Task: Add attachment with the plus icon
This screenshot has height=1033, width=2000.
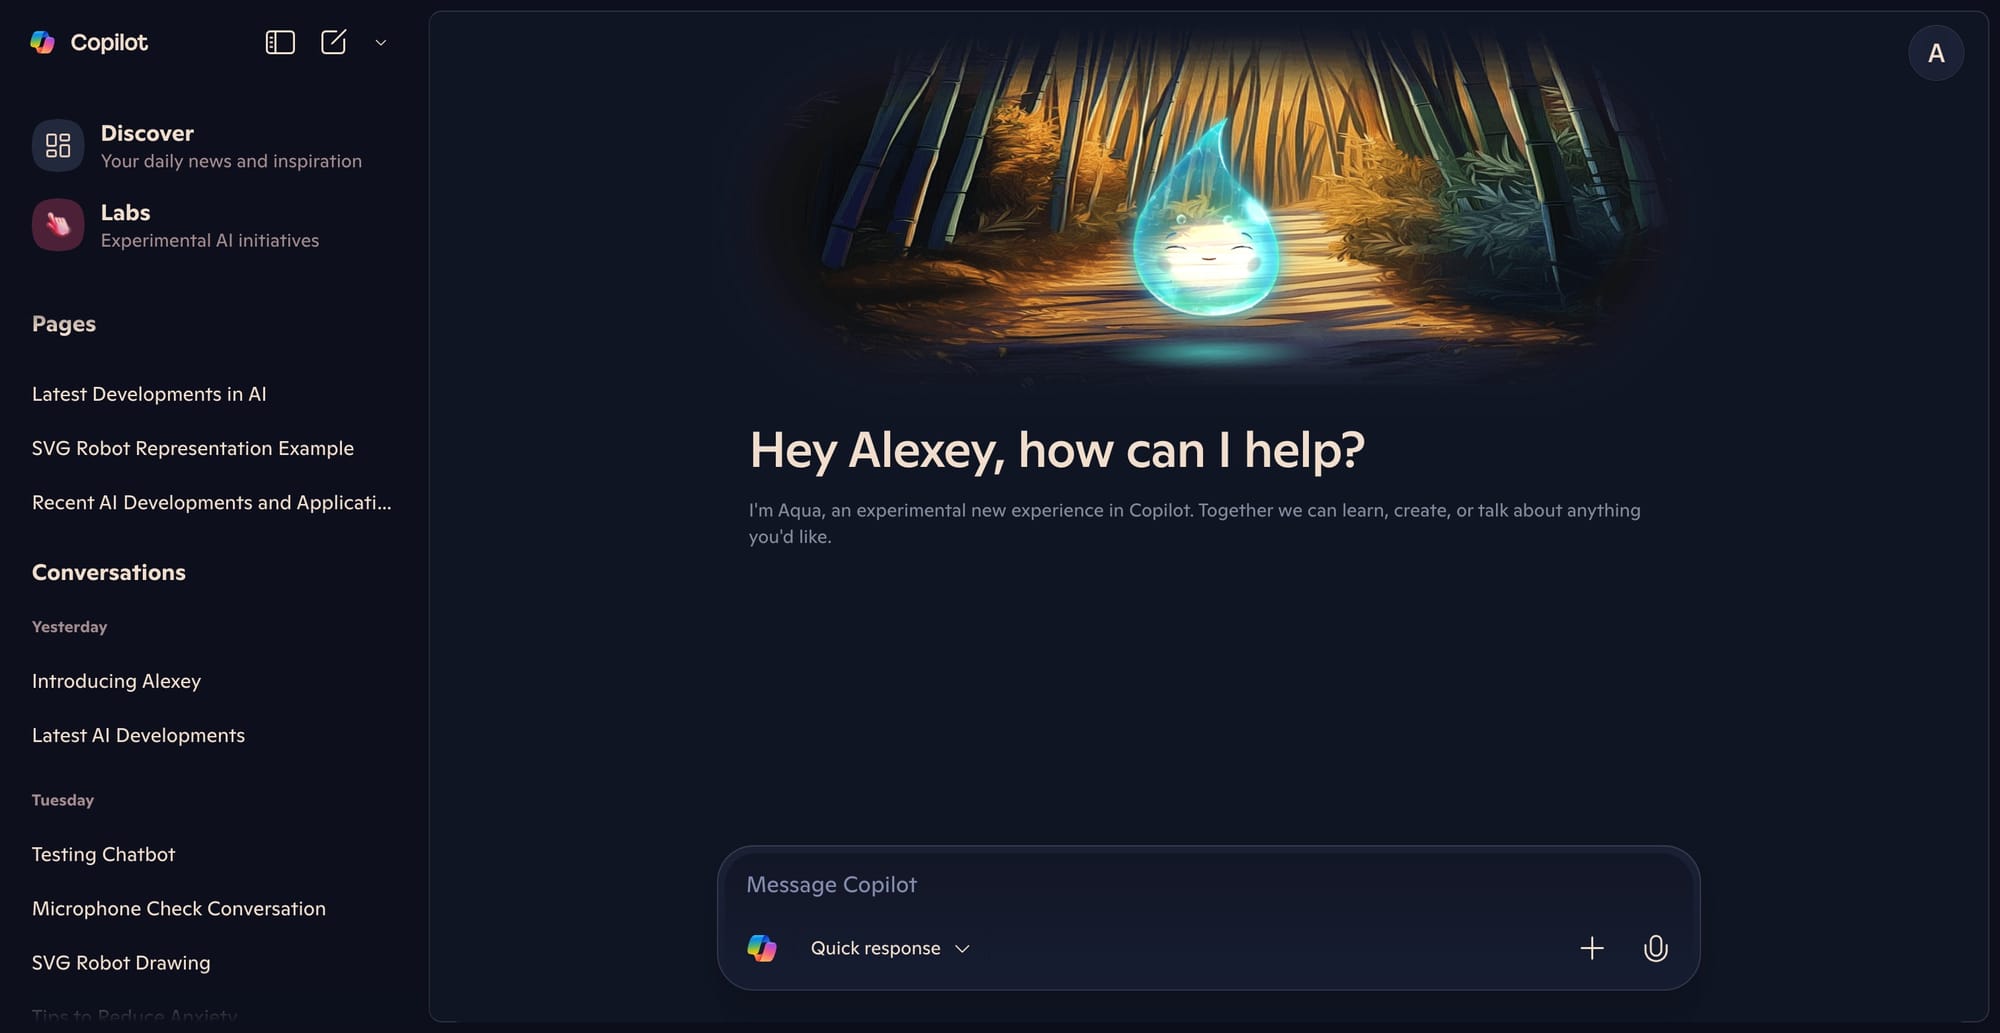Action: click(x=1592, y=948)
